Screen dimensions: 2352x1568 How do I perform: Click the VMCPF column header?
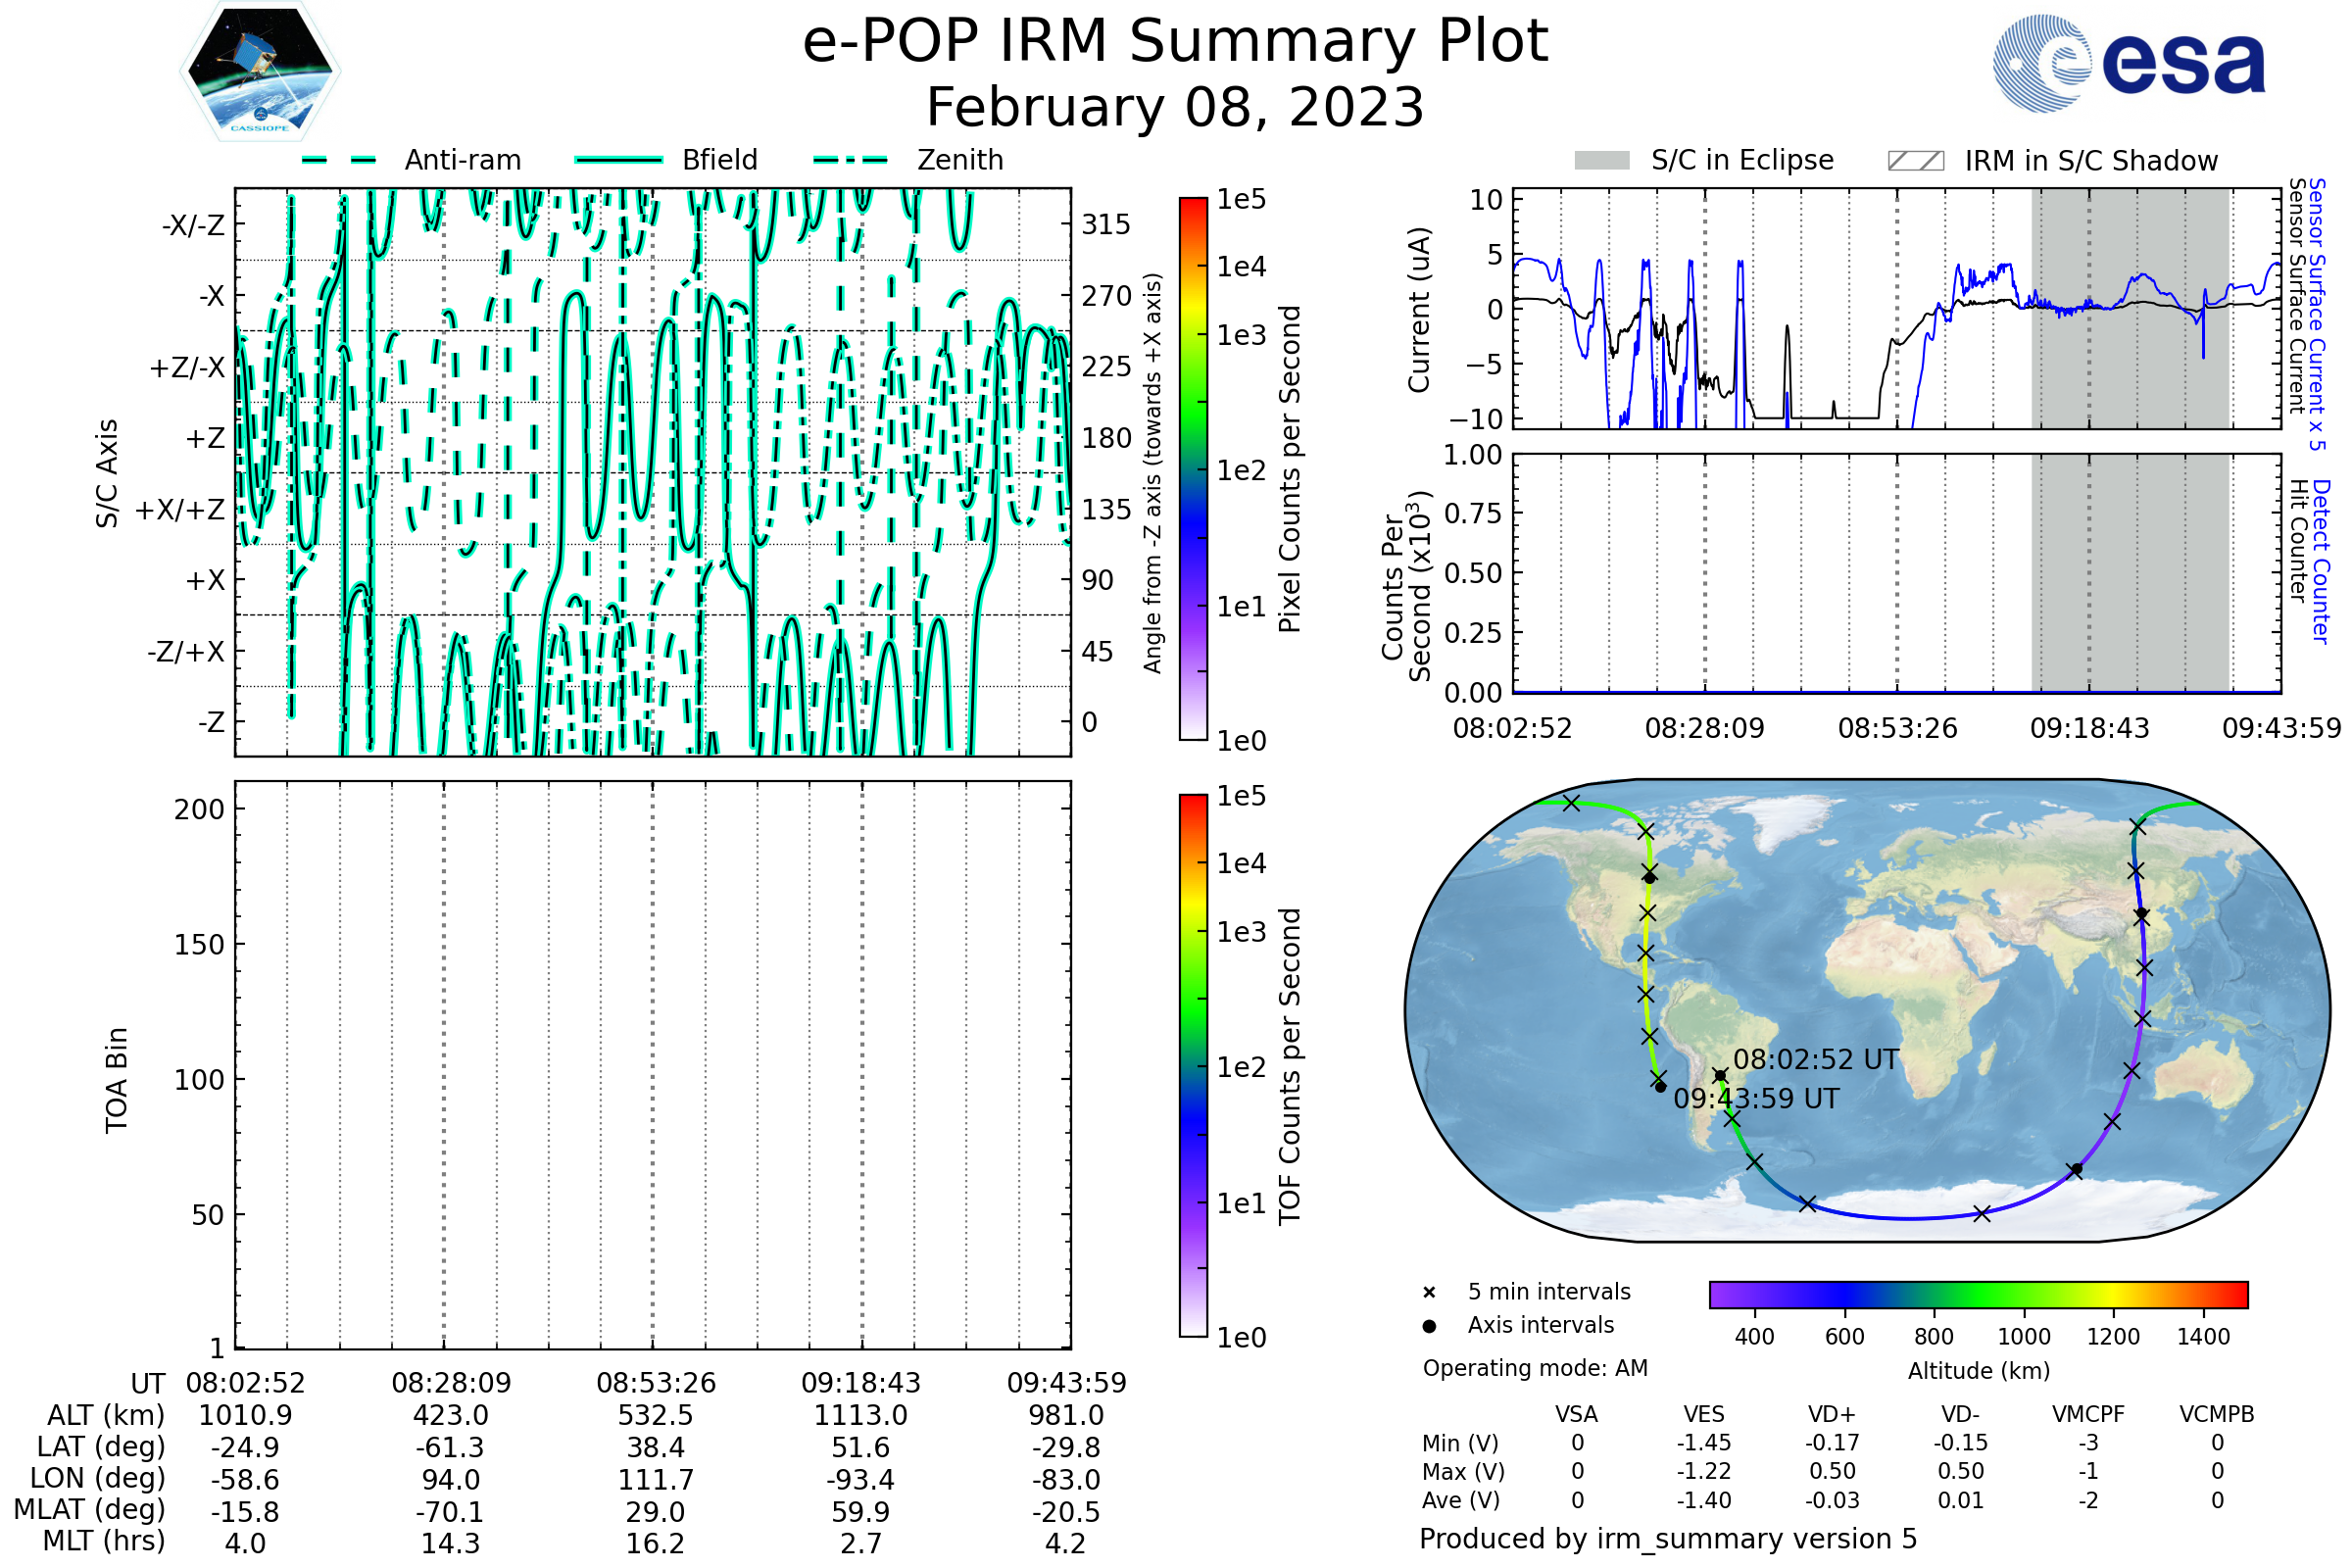click(2088, 1415)
